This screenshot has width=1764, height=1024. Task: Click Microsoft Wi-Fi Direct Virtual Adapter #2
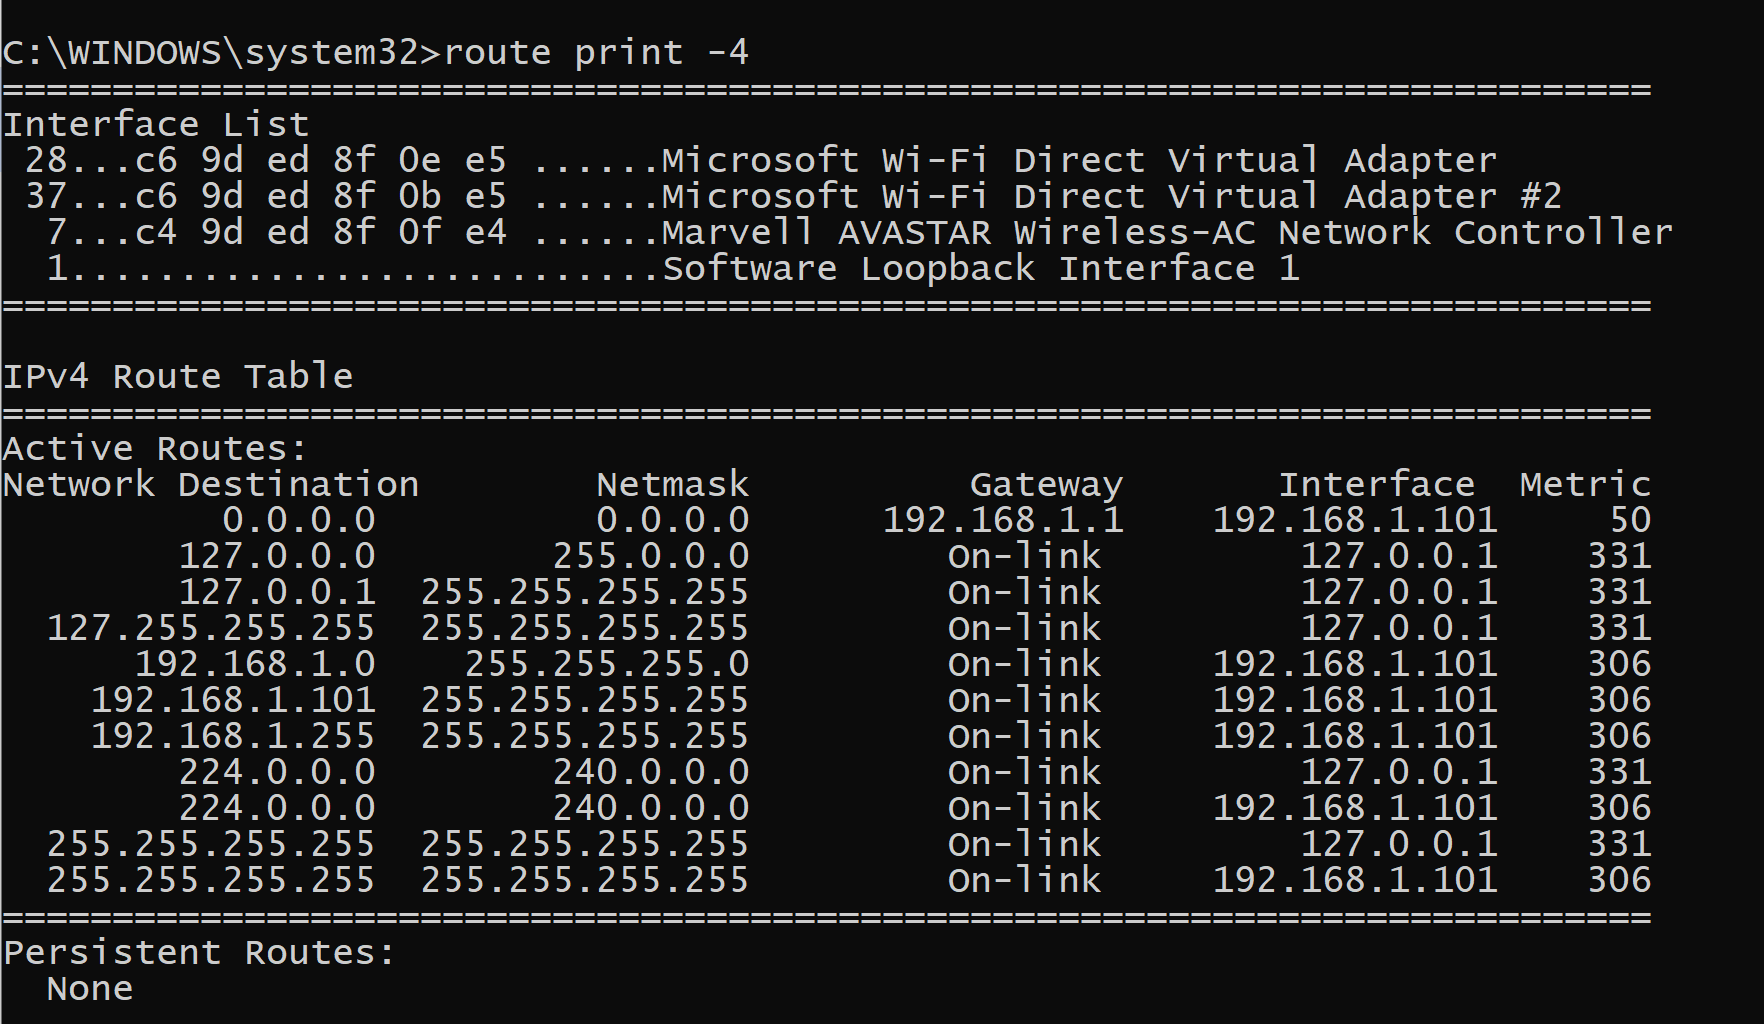1111,197
